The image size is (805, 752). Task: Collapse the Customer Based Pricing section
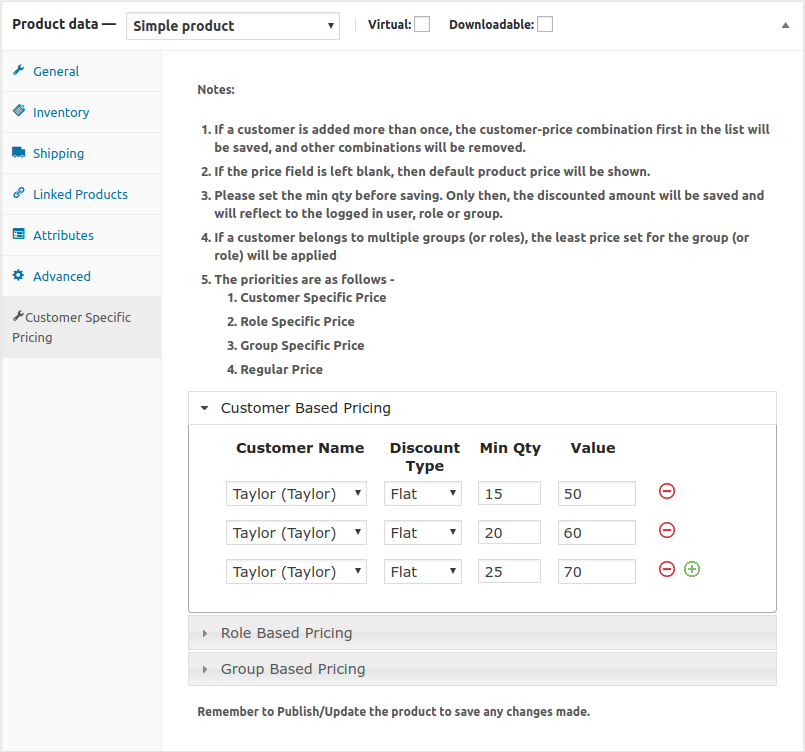pos(305,408)
